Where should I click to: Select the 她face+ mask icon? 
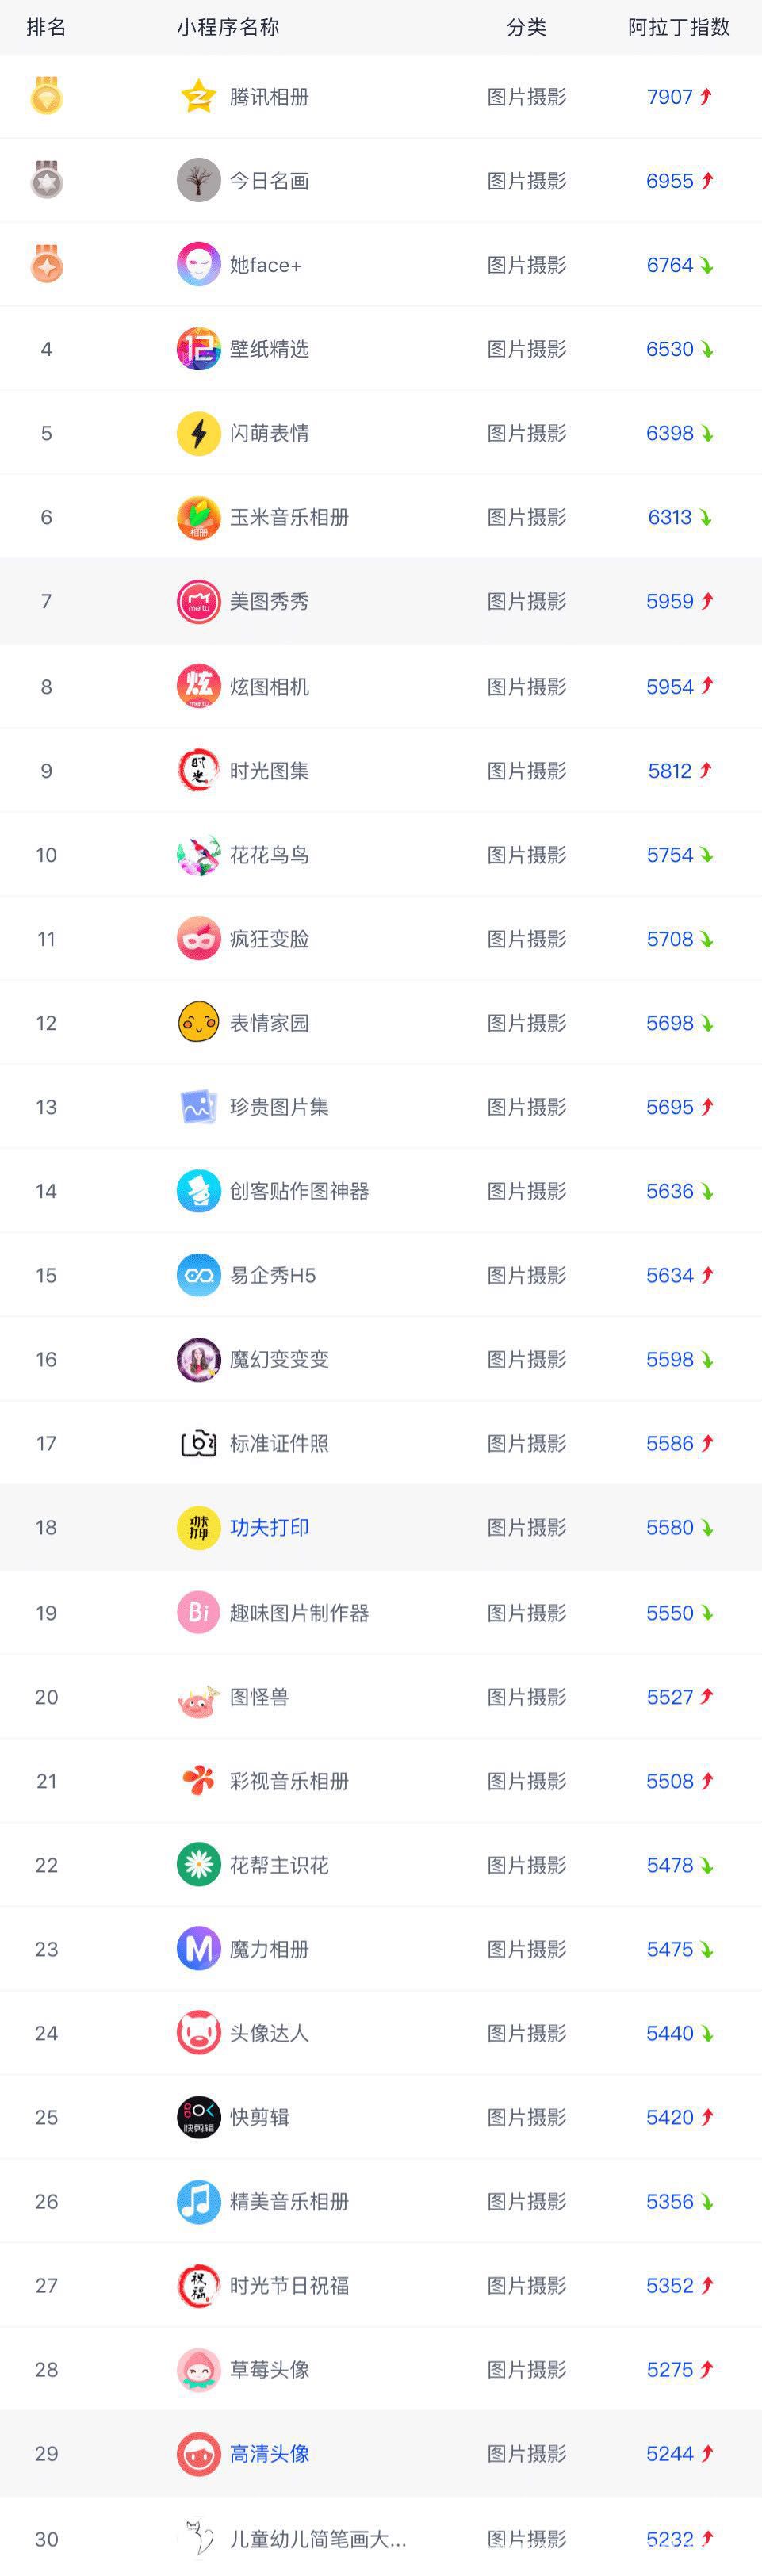(198, 265)
